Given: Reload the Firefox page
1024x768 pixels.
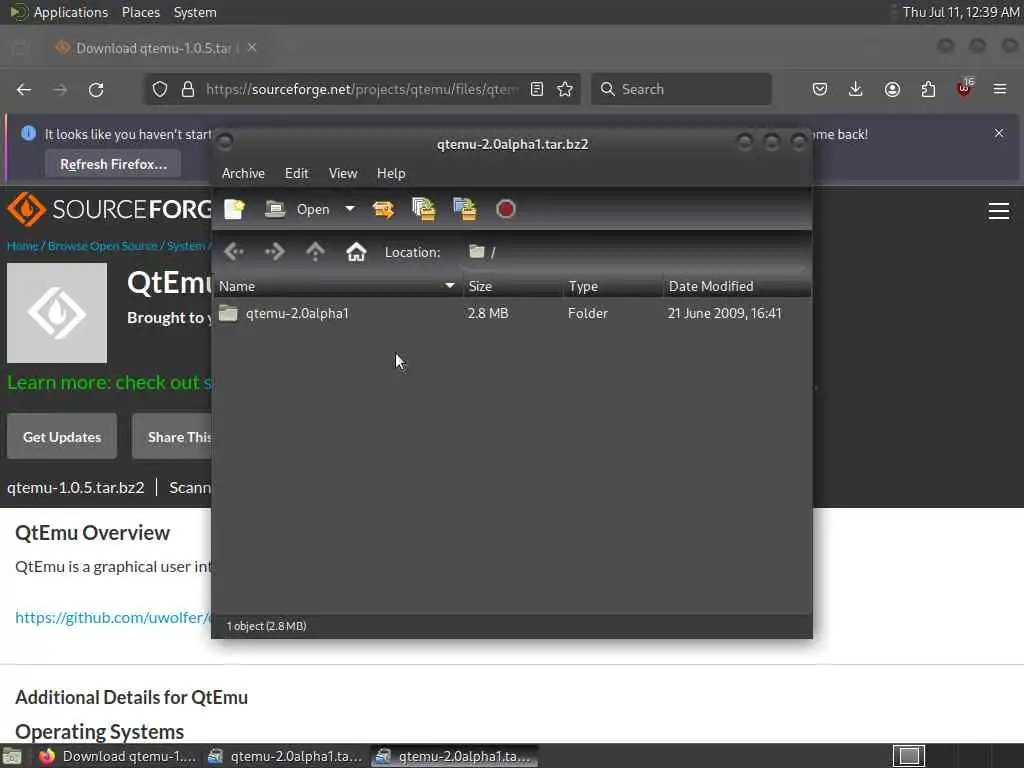Looking at the screenshot, I should [96, 89].
